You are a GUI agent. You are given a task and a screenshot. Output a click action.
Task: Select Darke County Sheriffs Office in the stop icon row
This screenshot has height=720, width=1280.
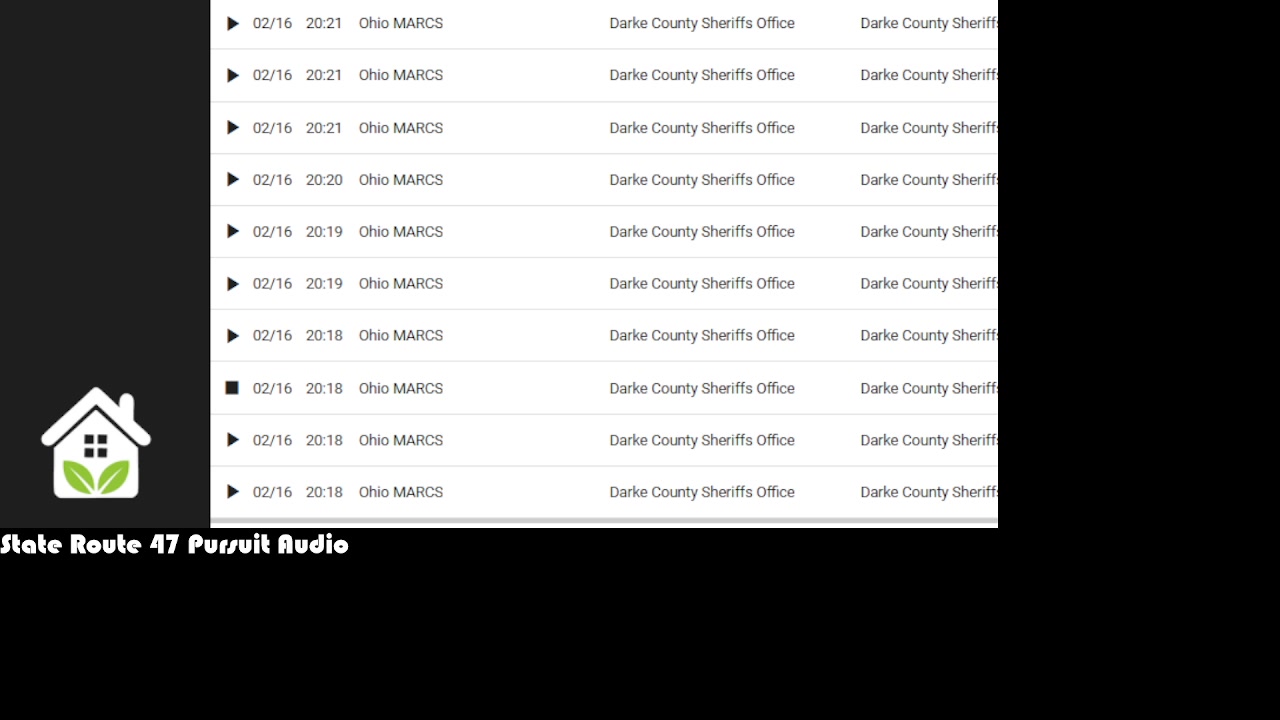(702, 388)
